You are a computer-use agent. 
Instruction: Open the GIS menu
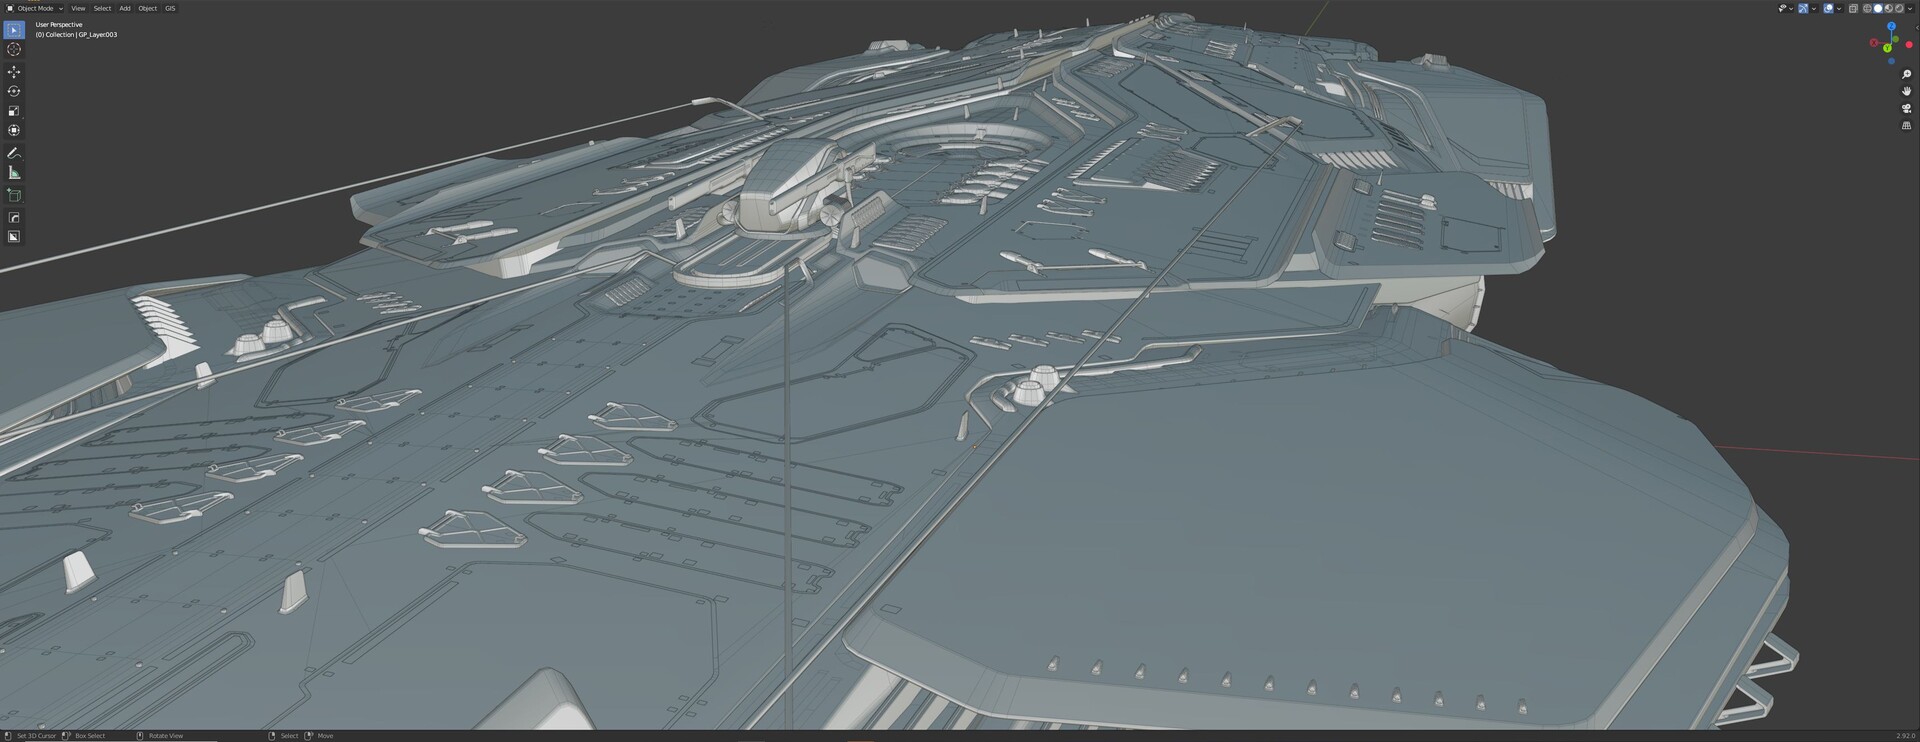(x=170, y=8)
